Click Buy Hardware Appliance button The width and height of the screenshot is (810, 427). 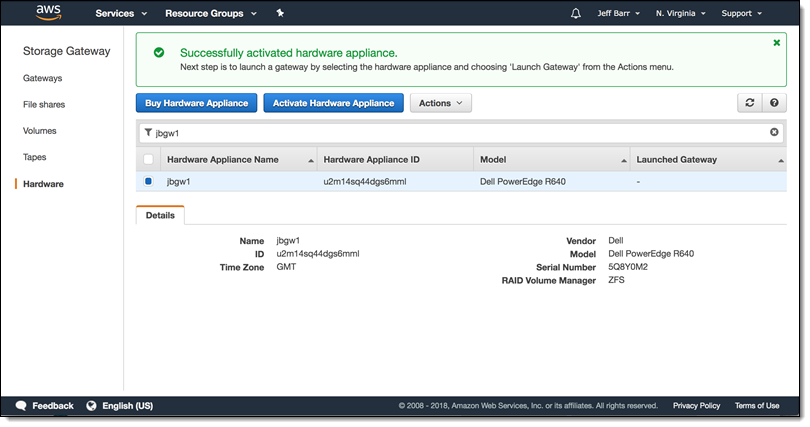pos(196,103)
